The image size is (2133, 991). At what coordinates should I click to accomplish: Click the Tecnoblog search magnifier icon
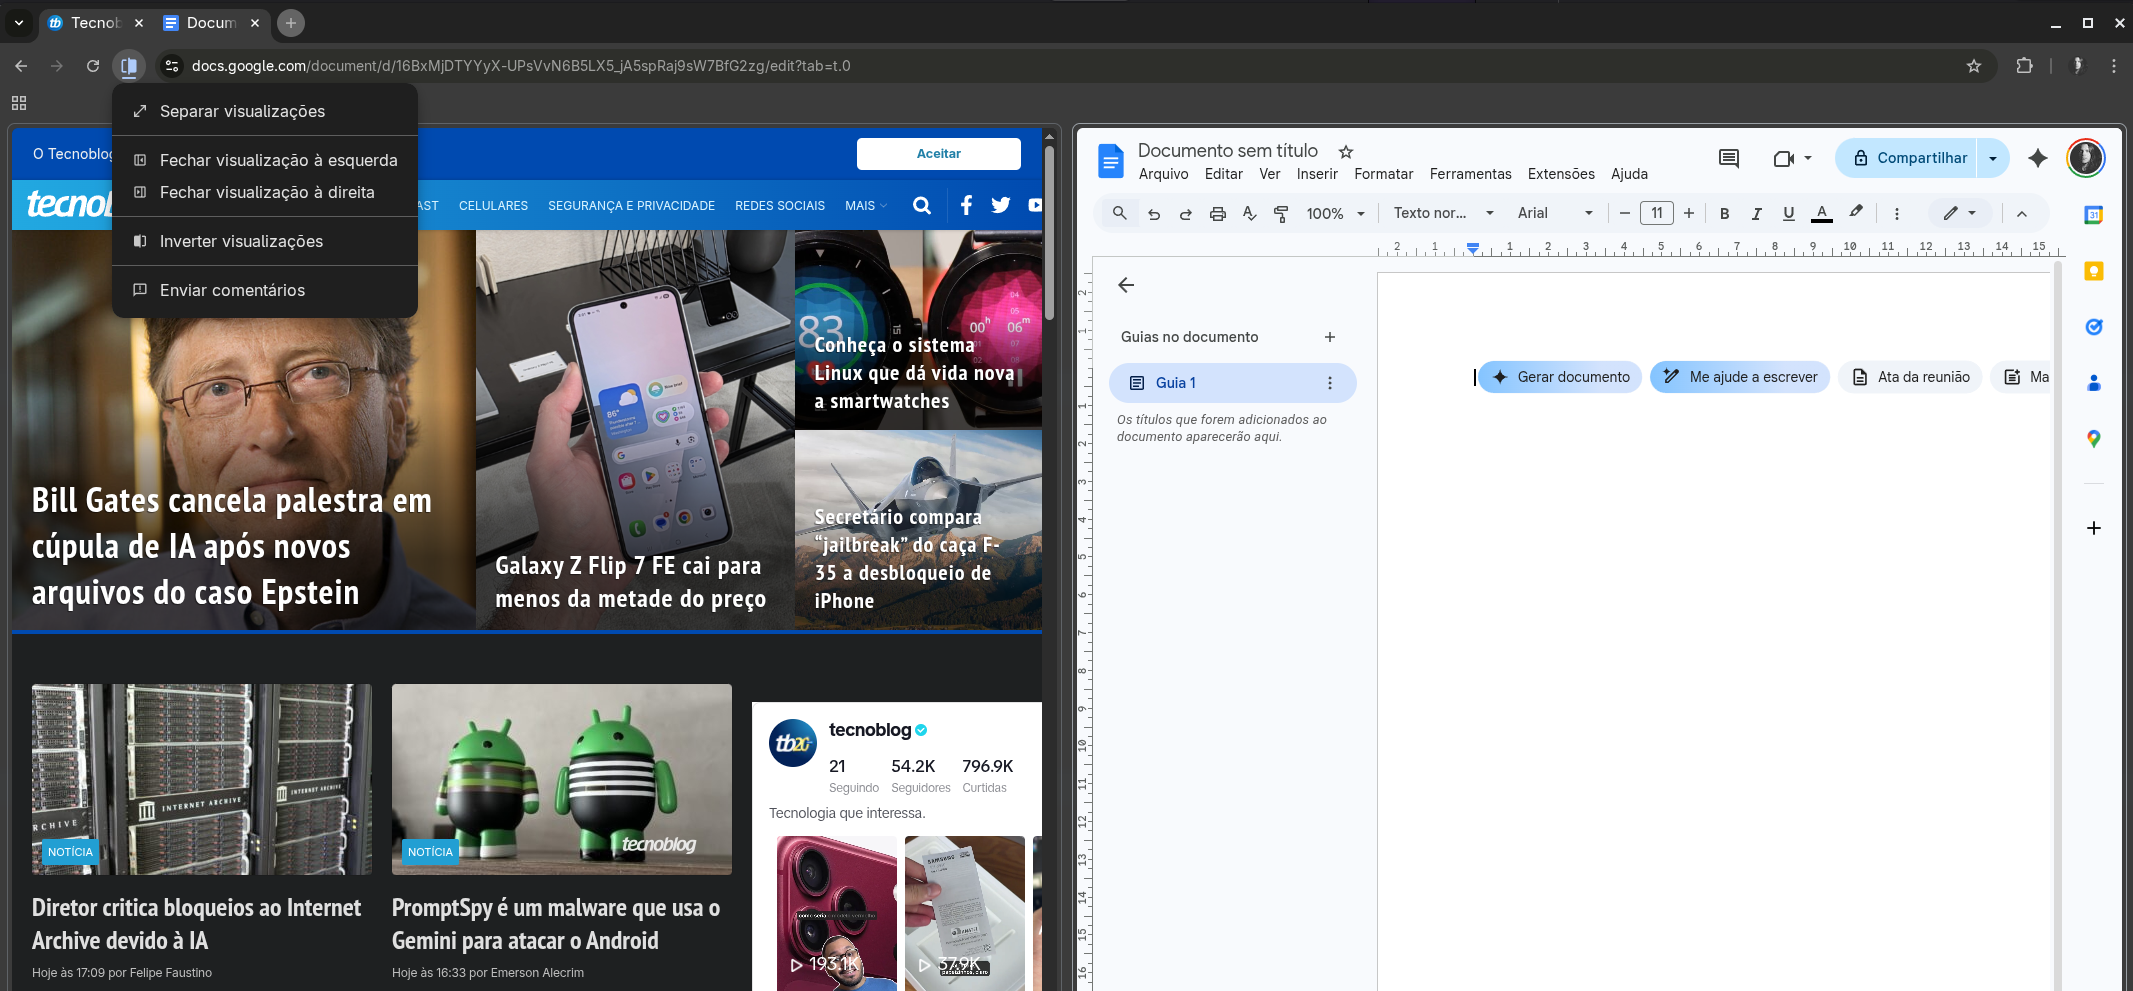[921, 205]
